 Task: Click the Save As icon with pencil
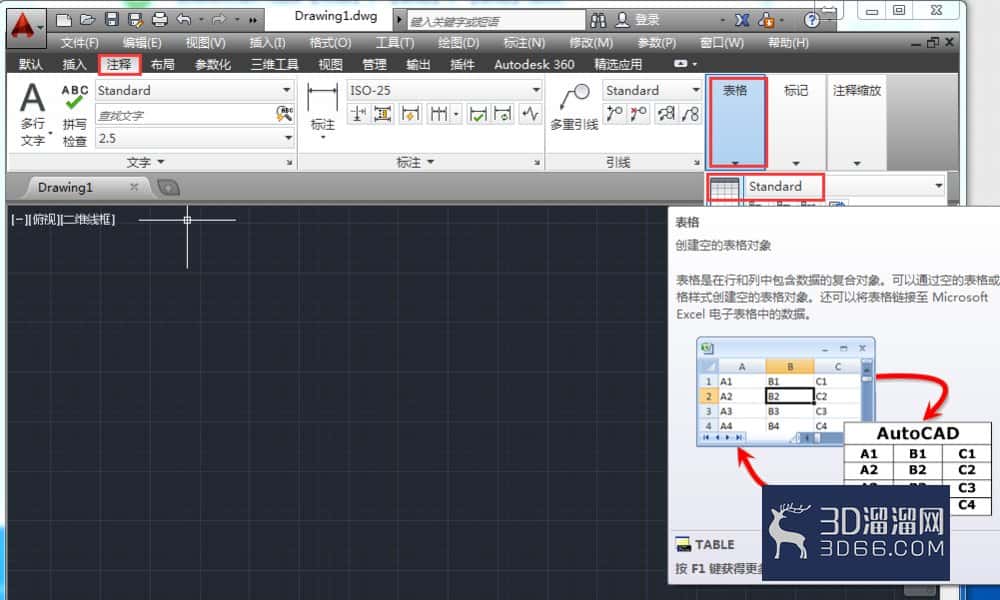pos(135,20)
